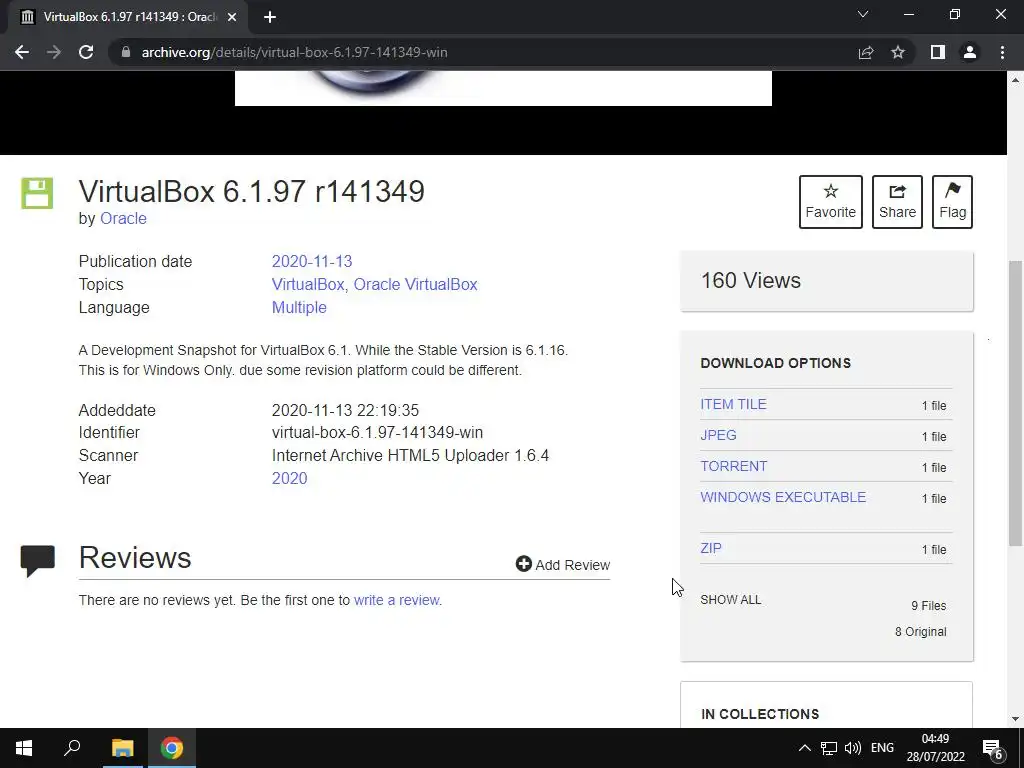Screen dimensions: 1024x768
Task: Click the green floppy disk software icon
Action: point(37,193)
